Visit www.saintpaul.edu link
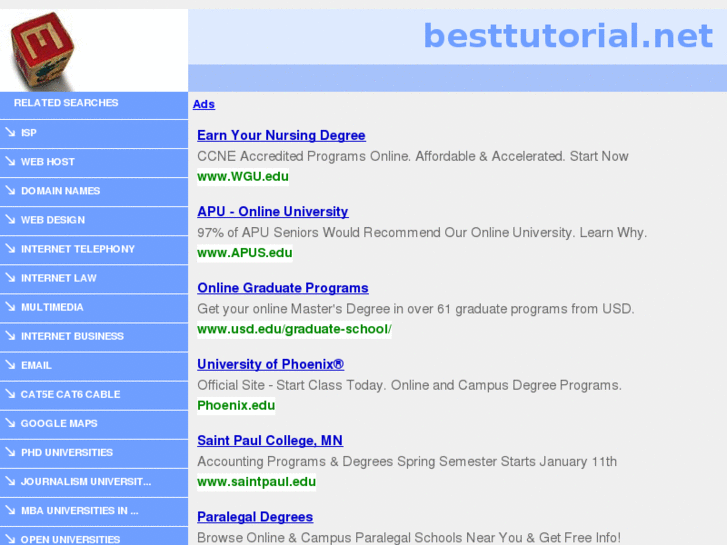The width and height of the screenshot is (727, 545). pyautogui.click(x=256, y=482)
